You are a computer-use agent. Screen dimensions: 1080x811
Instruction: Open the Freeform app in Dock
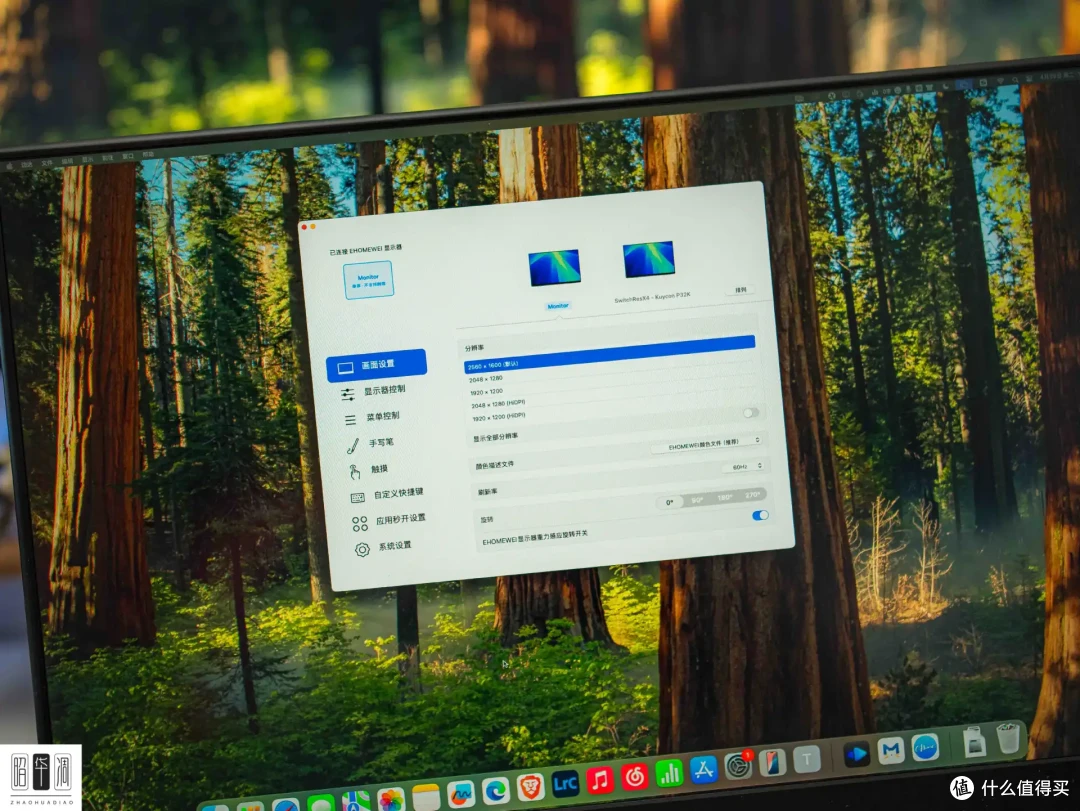pos(460,794)
